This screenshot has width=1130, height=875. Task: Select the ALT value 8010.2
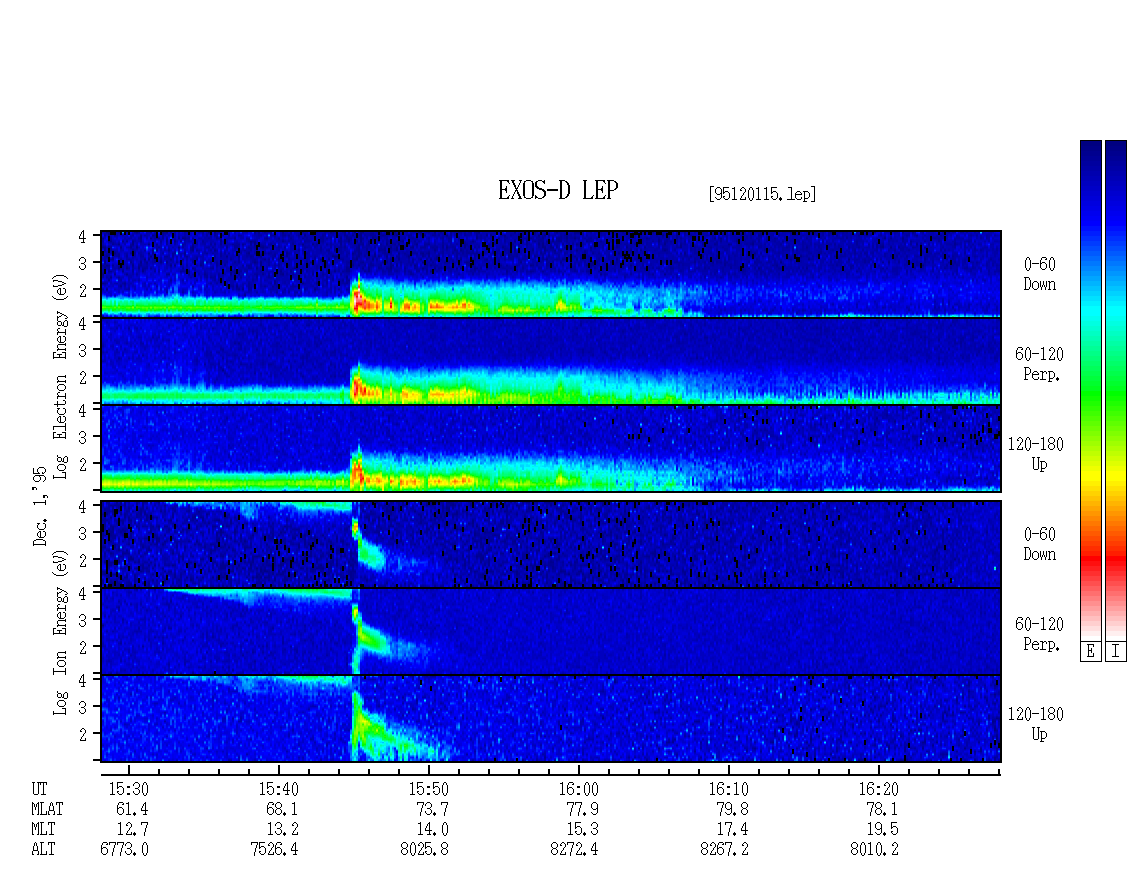874,850
